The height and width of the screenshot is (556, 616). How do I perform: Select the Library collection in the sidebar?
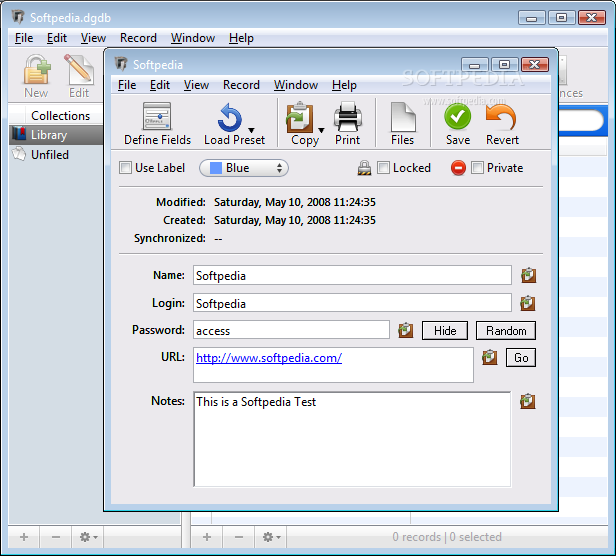(56, 135)
